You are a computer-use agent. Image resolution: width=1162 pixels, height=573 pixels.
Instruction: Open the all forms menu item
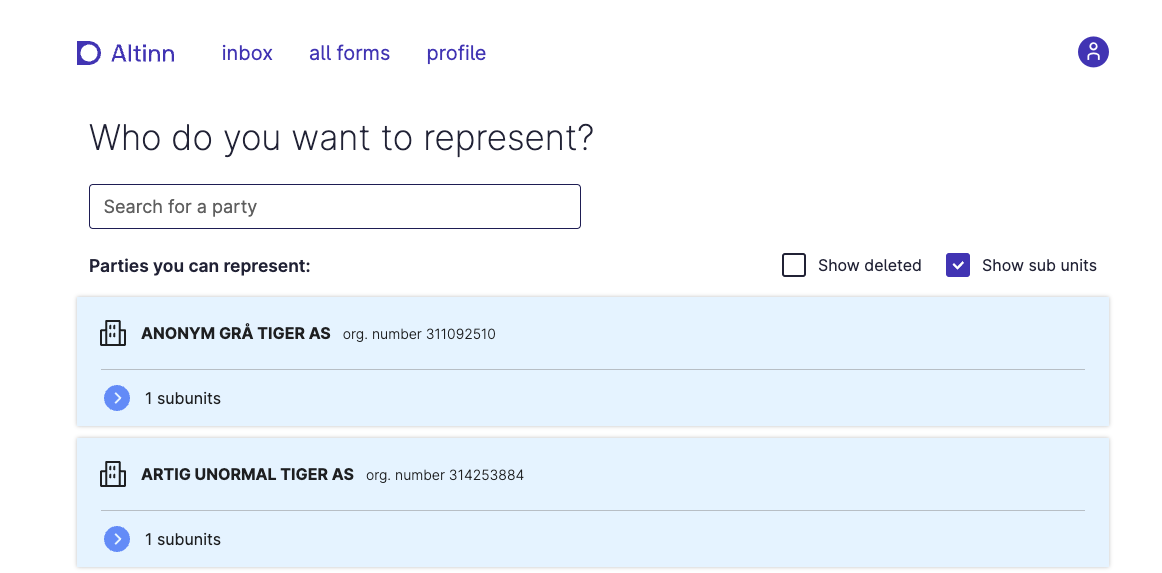(x=349, y=53)
